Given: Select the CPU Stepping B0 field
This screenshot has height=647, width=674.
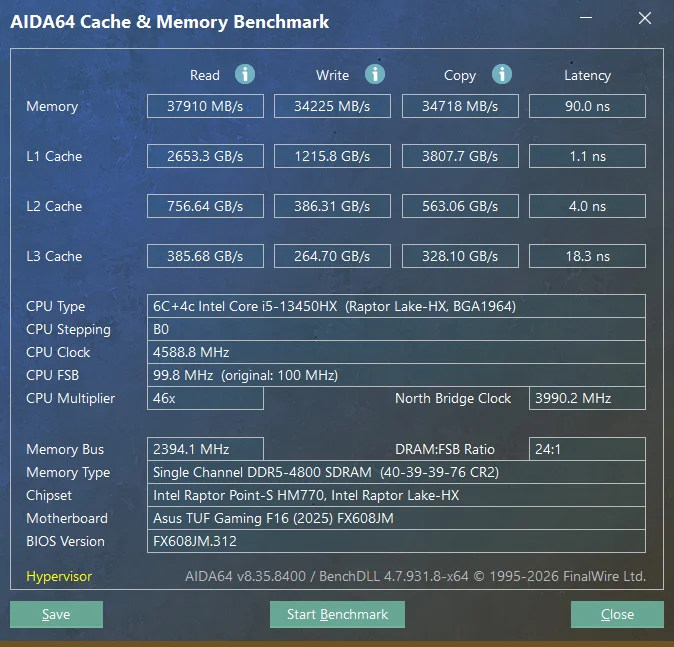Looking at the screenshot, I should click(x=396, y=329).
